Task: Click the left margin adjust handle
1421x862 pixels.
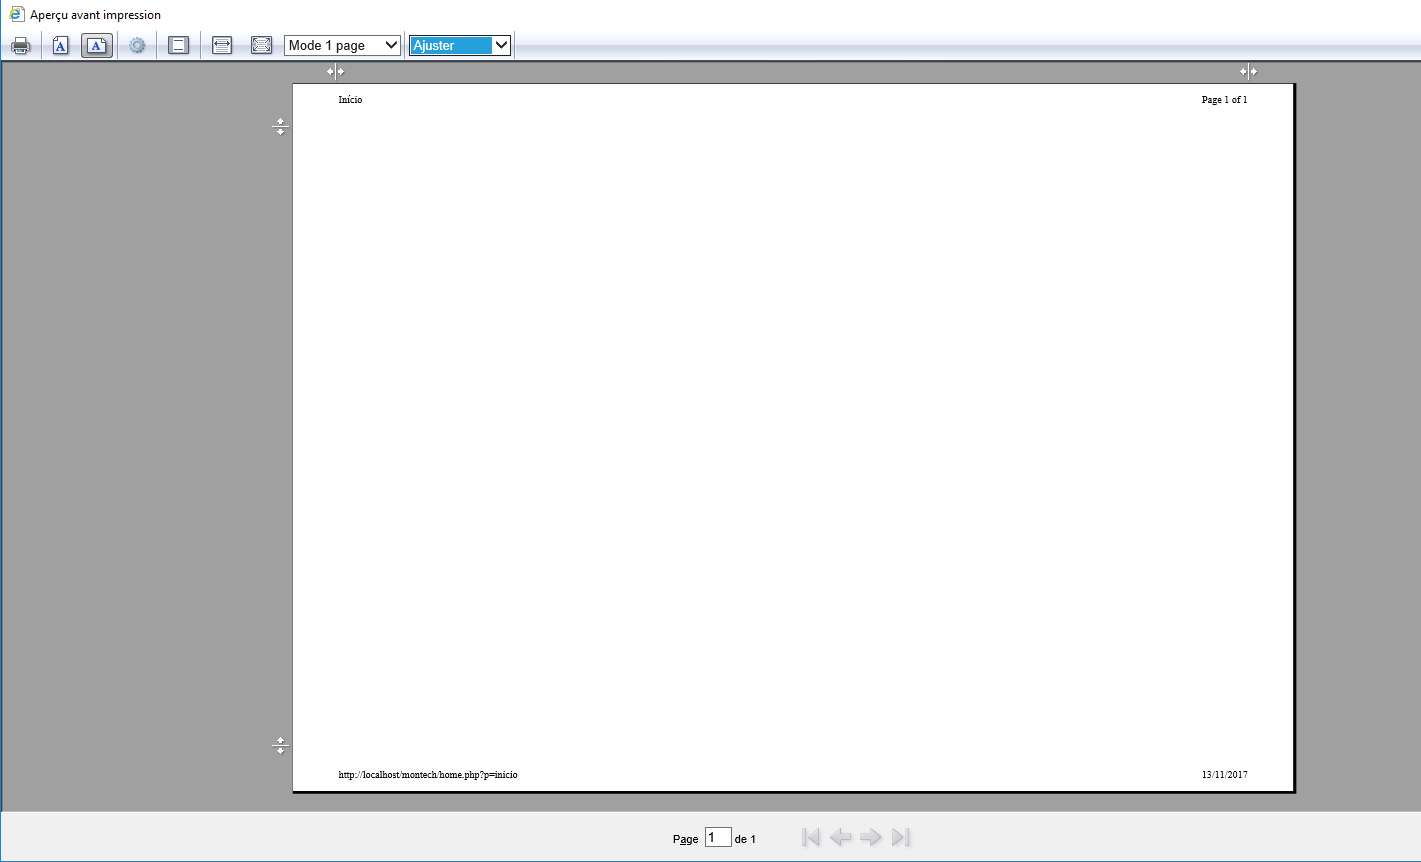Action: click(x=336, y=71)
